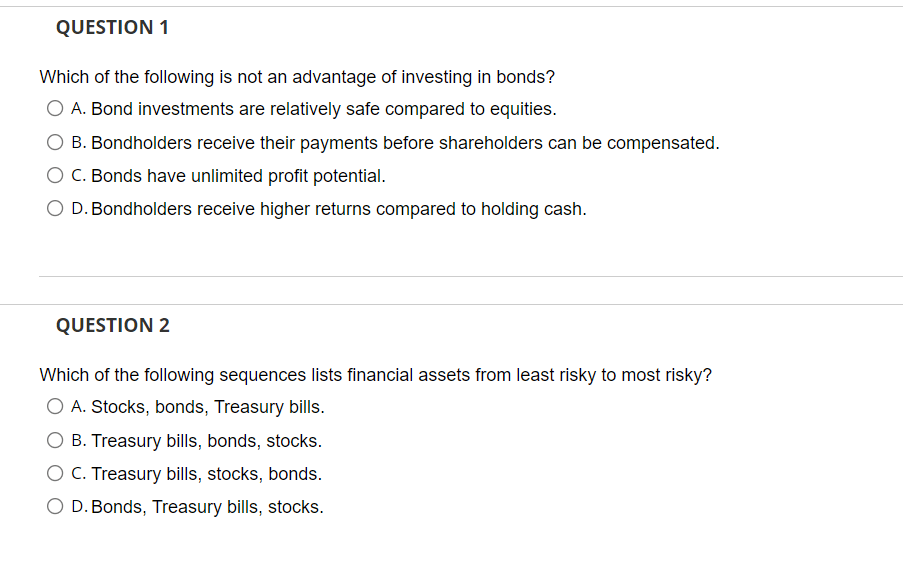The image size is (903, 562).
Task: Select radio for higher returns than cash
Action: tap(55, 209)
